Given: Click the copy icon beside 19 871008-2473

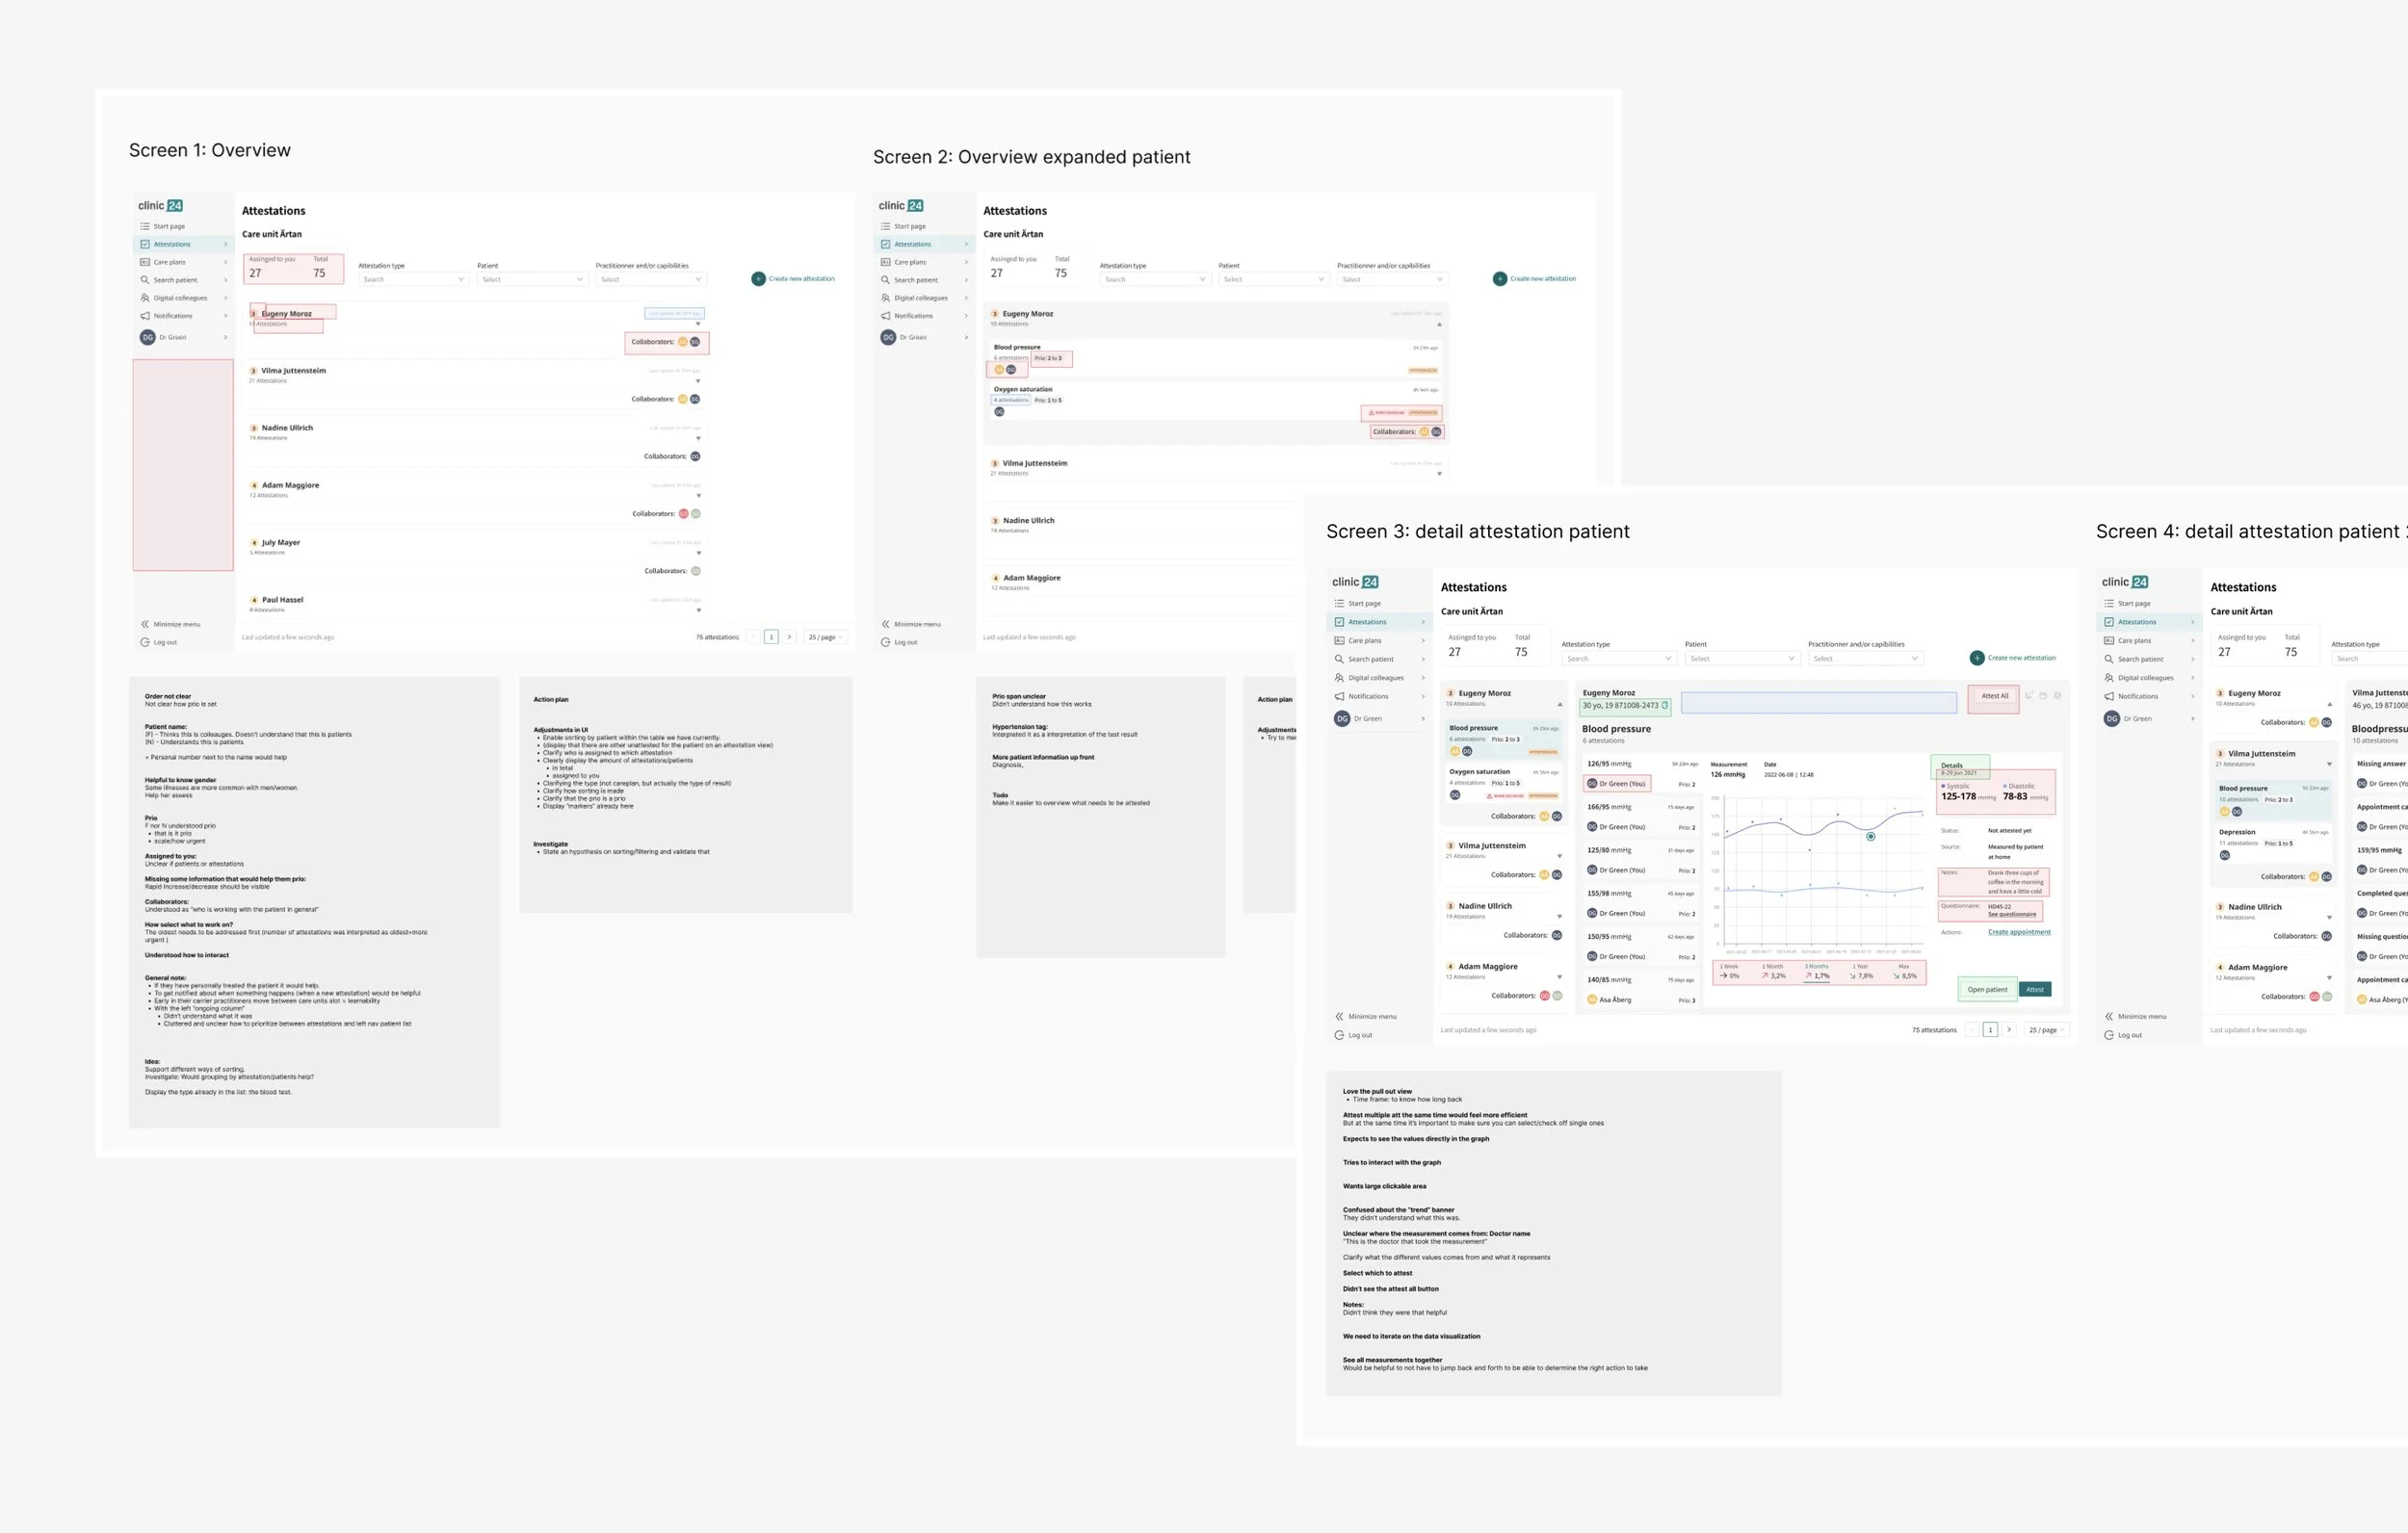Looking at the screenshot, I should [1665, 705].
